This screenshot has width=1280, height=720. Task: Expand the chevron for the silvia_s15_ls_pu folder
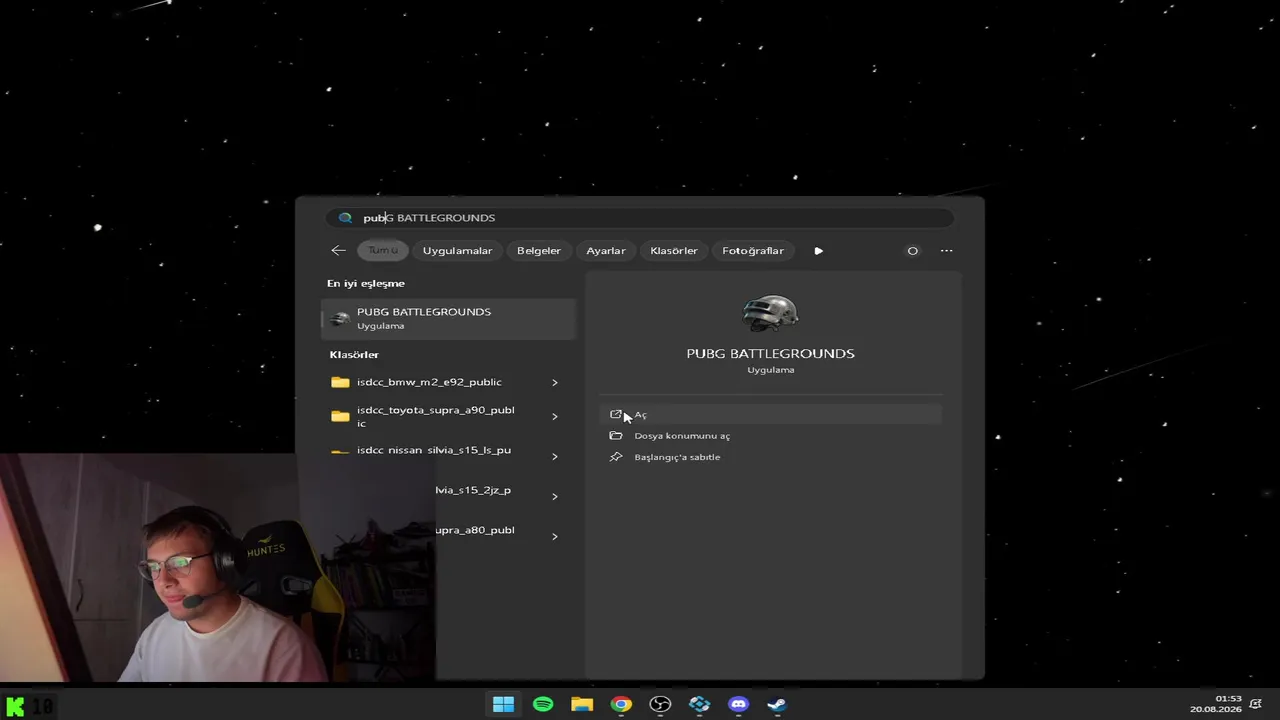click(555, 456)
